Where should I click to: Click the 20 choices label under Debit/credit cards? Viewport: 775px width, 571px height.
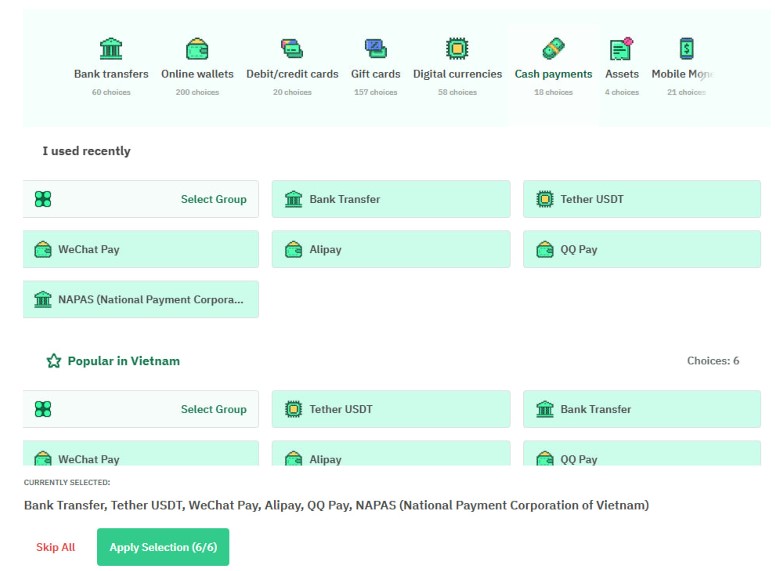292,92
